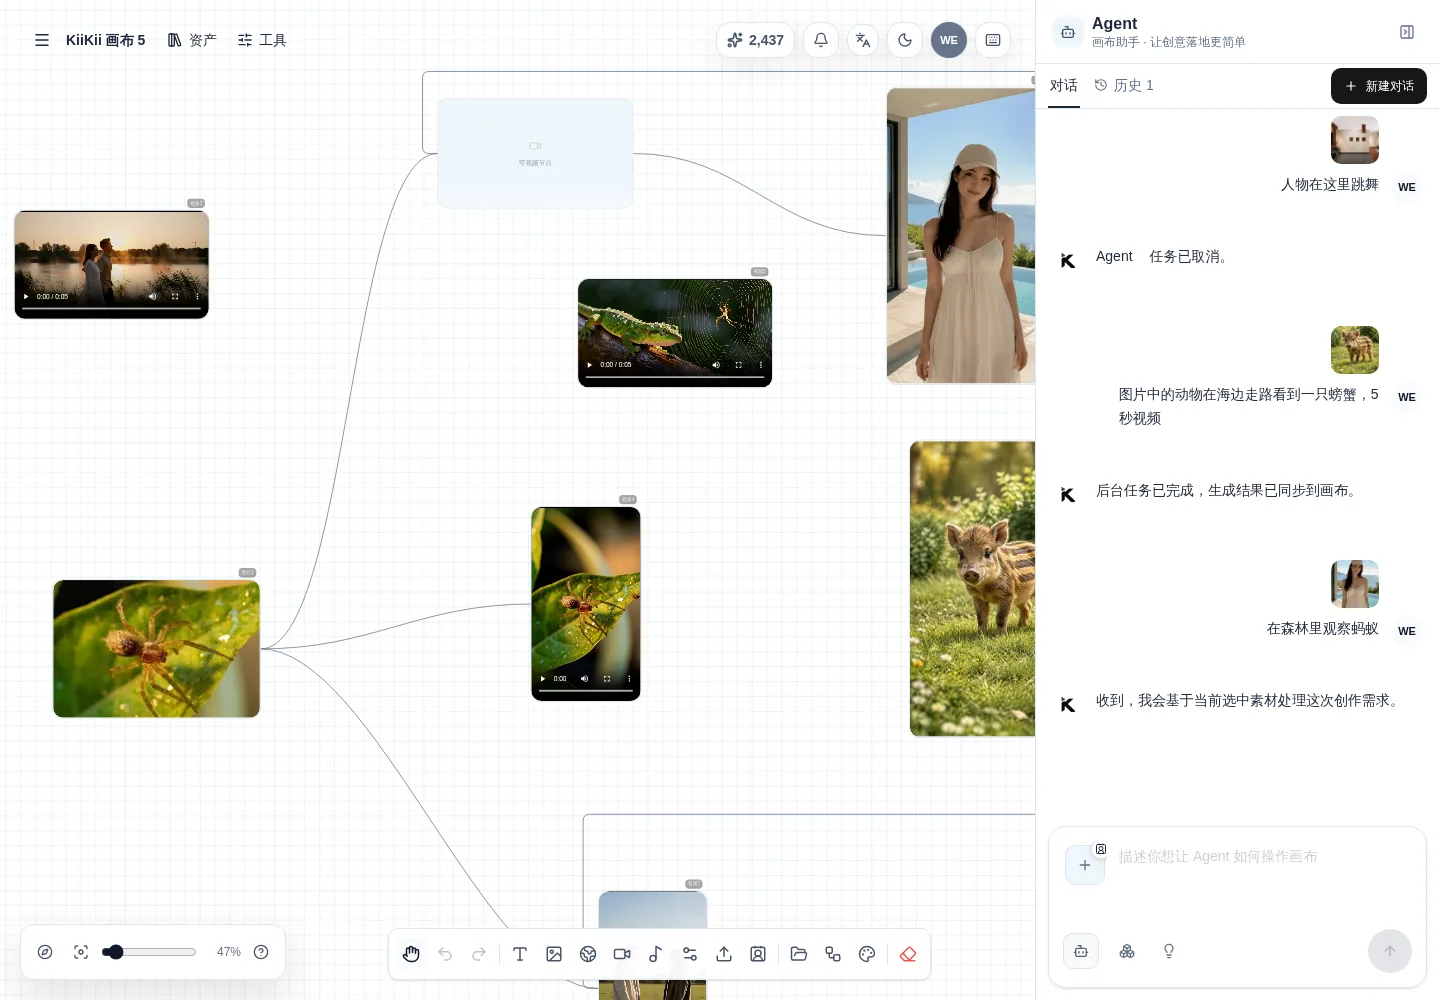Click the lightbulb ideas icon below input

pyautogui.click(x=1169, y=951)
